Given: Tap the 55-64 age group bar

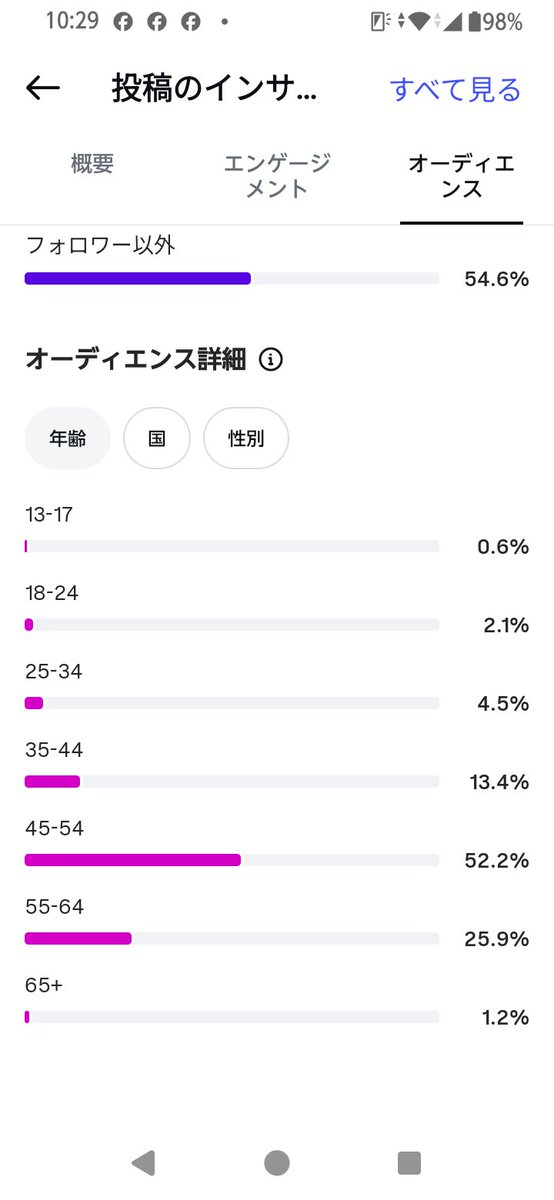Looking at the screenshot, I should point(232,938).
